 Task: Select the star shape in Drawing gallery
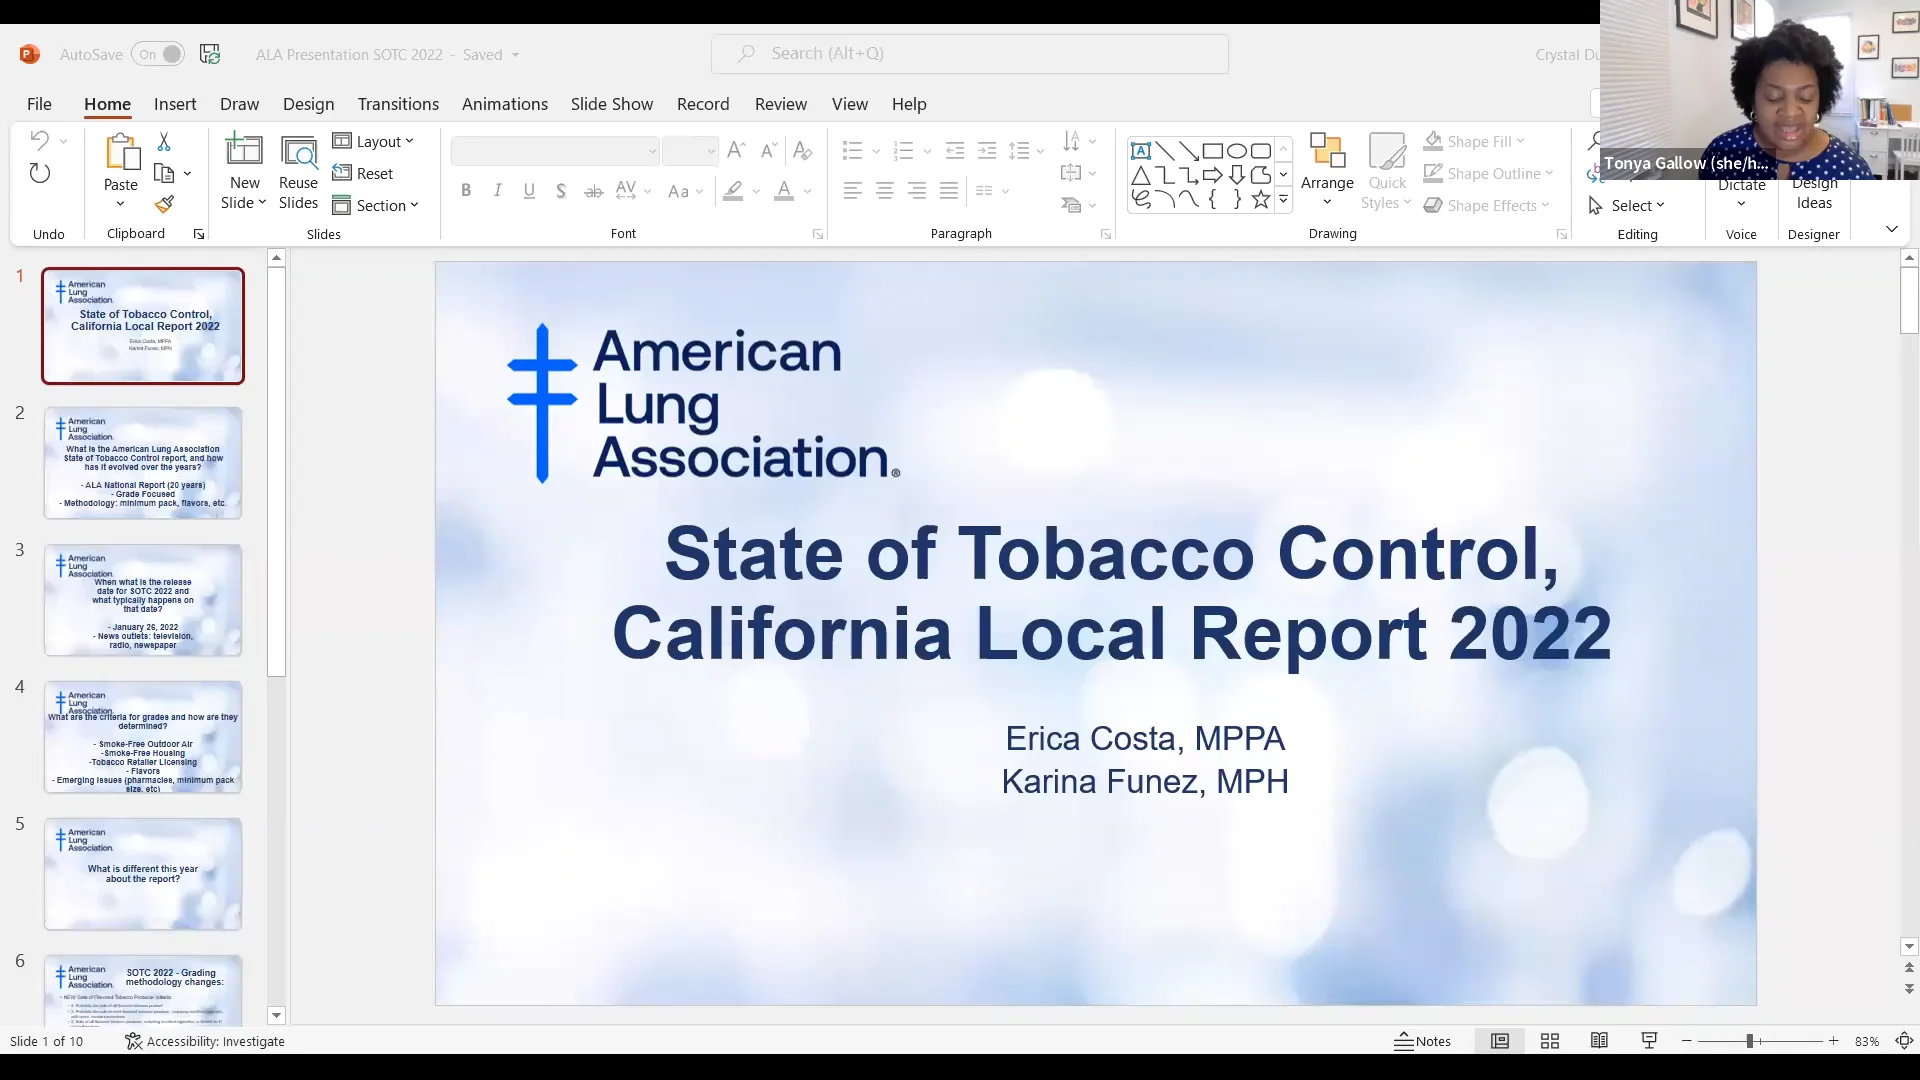1261,198
